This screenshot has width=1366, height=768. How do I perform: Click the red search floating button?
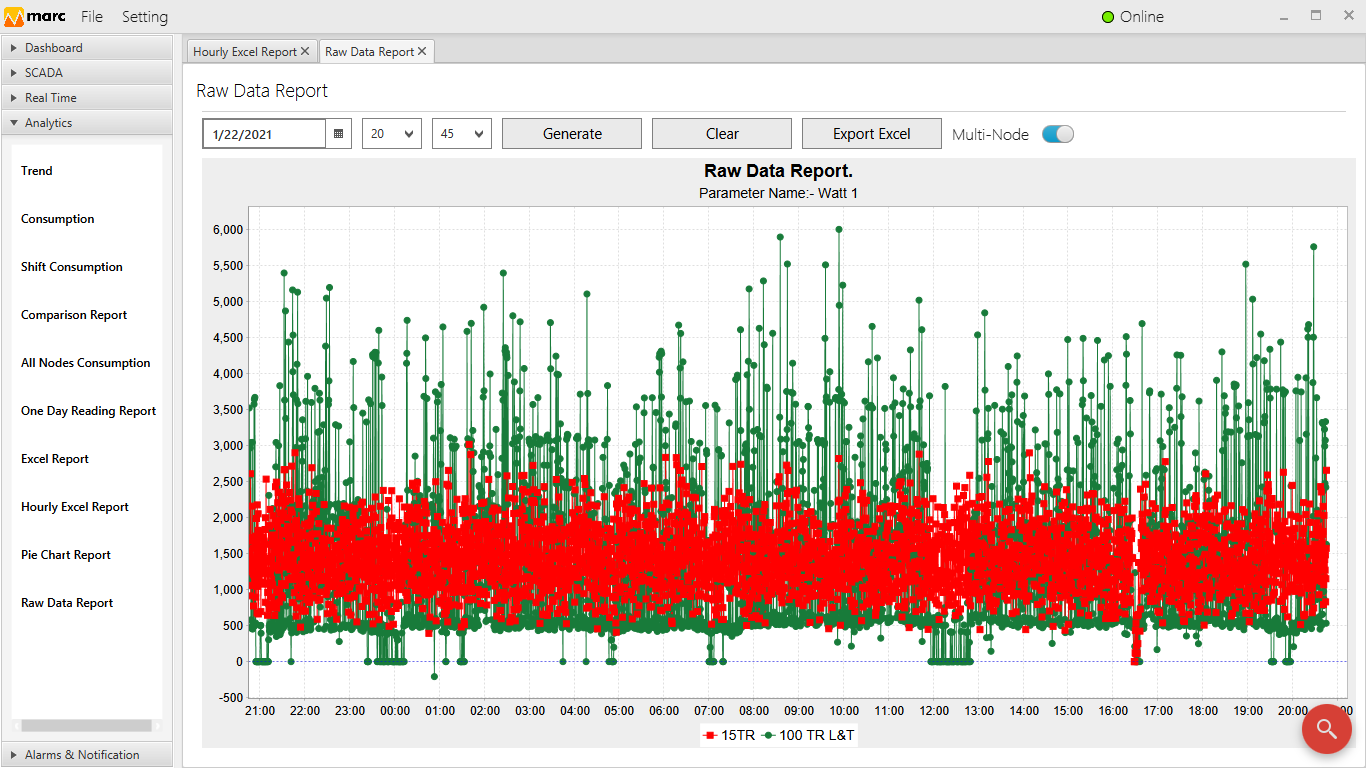point(1327,730)
